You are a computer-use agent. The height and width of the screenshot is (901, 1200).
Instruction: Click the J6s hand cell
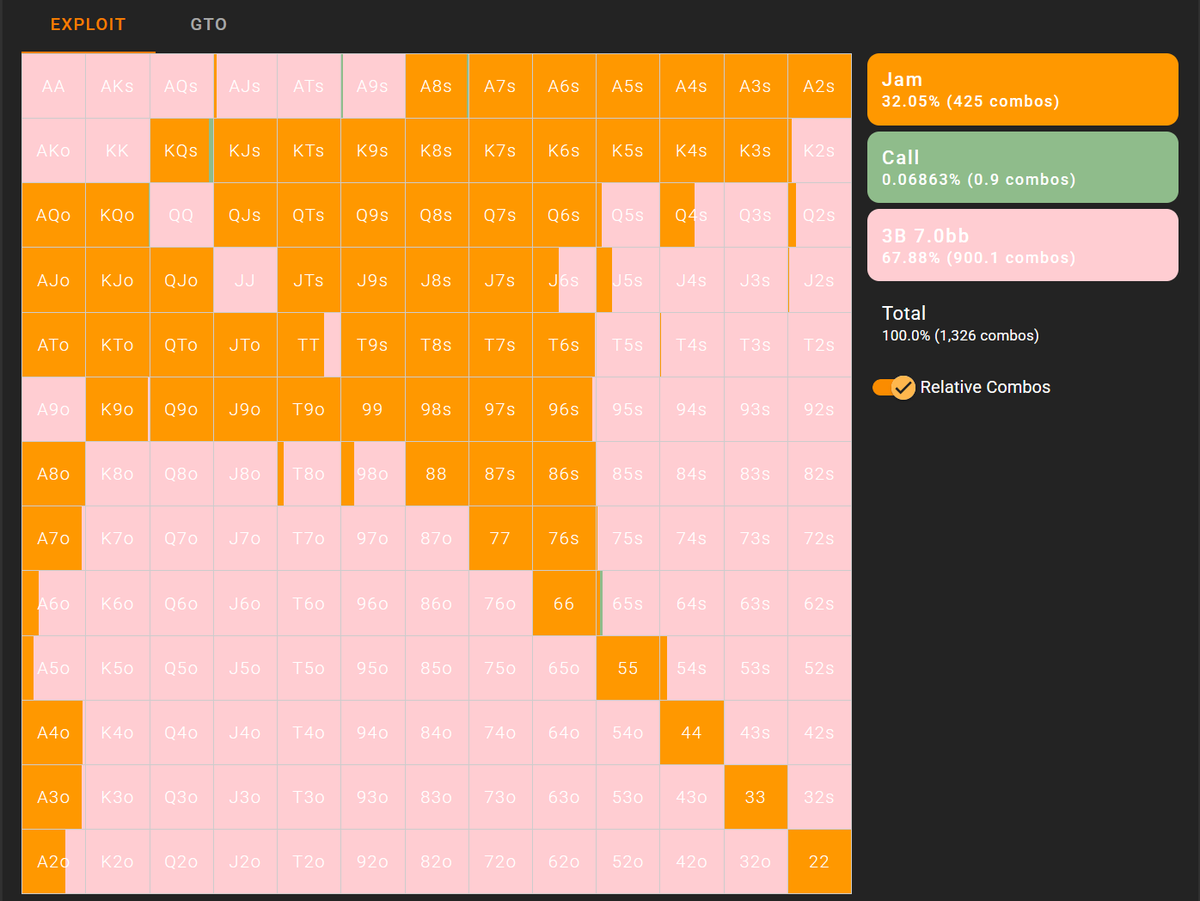(x=564, y=280)
